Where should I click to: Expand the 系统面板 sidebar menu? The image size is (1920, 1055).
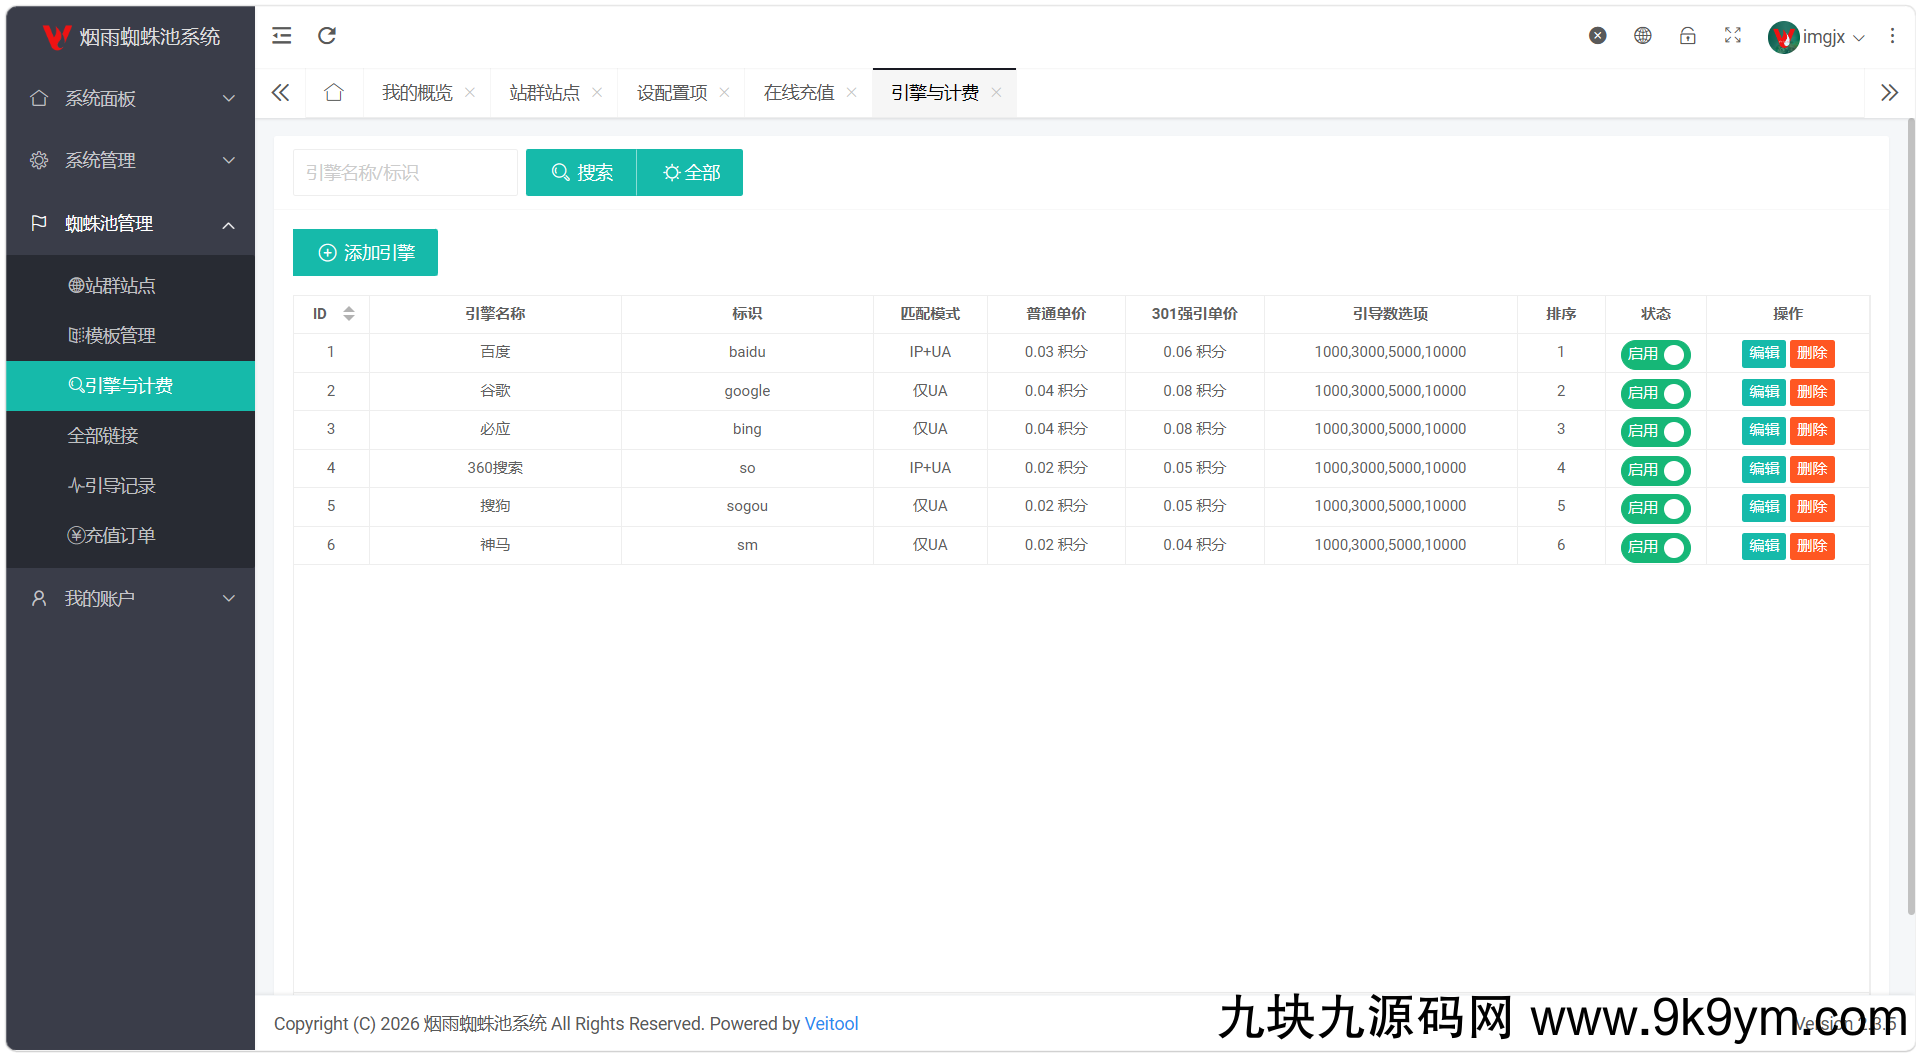pyautogui.click(x=131, y=98)
